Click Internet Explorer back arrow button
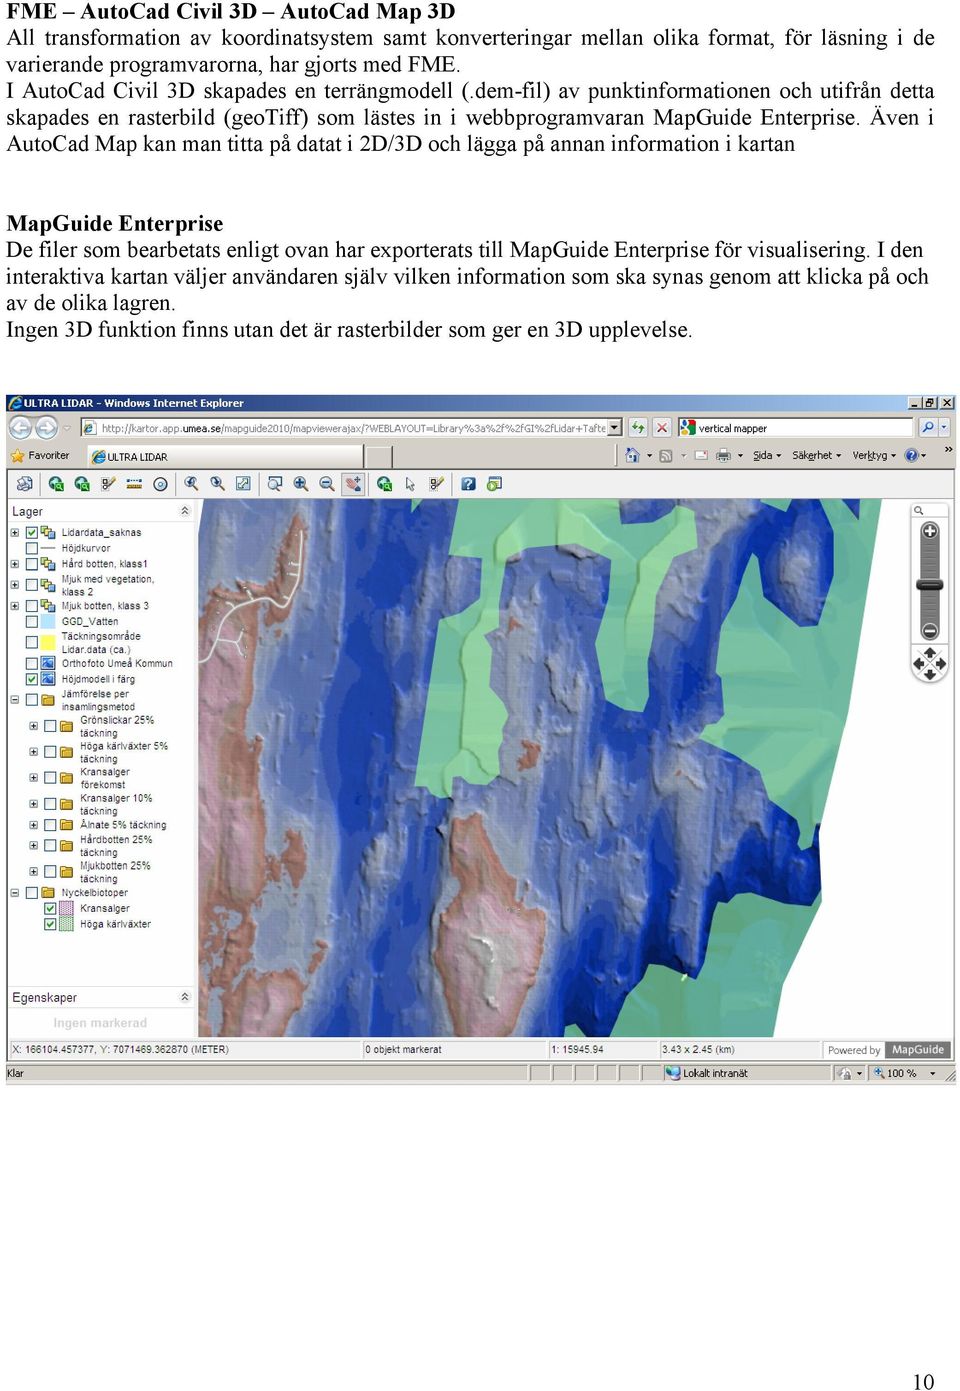This screenshot has height=1391, width=960. click(21, 428)
